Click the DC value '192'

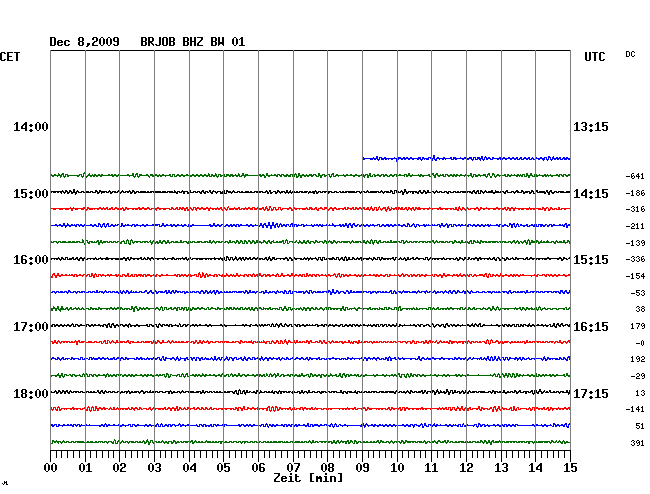pos(638,359)
